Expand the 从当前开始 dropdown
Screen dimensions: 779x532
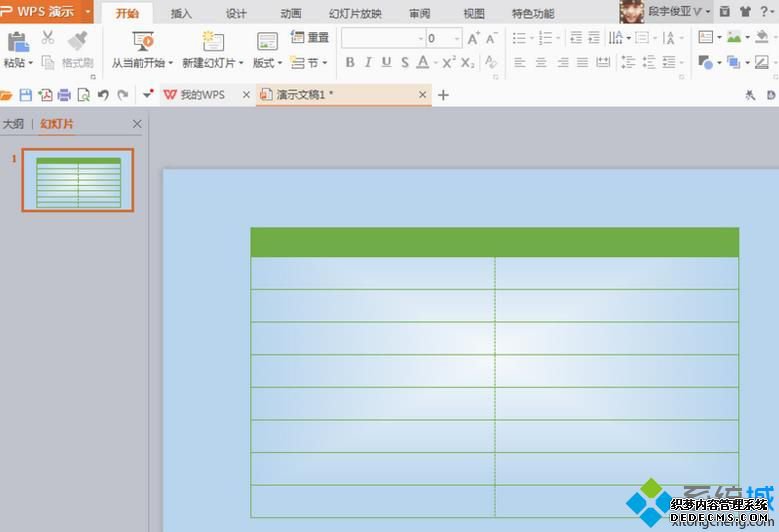170,63
